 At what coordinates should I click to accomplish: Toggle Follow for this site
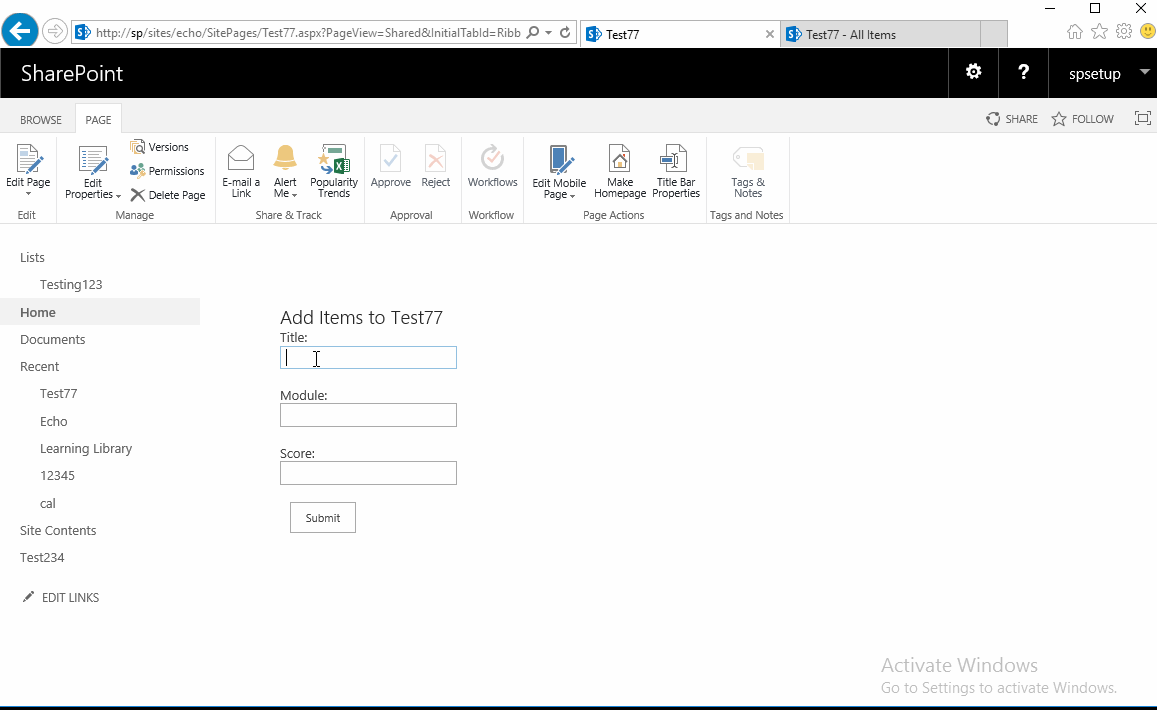[1082, 118]
